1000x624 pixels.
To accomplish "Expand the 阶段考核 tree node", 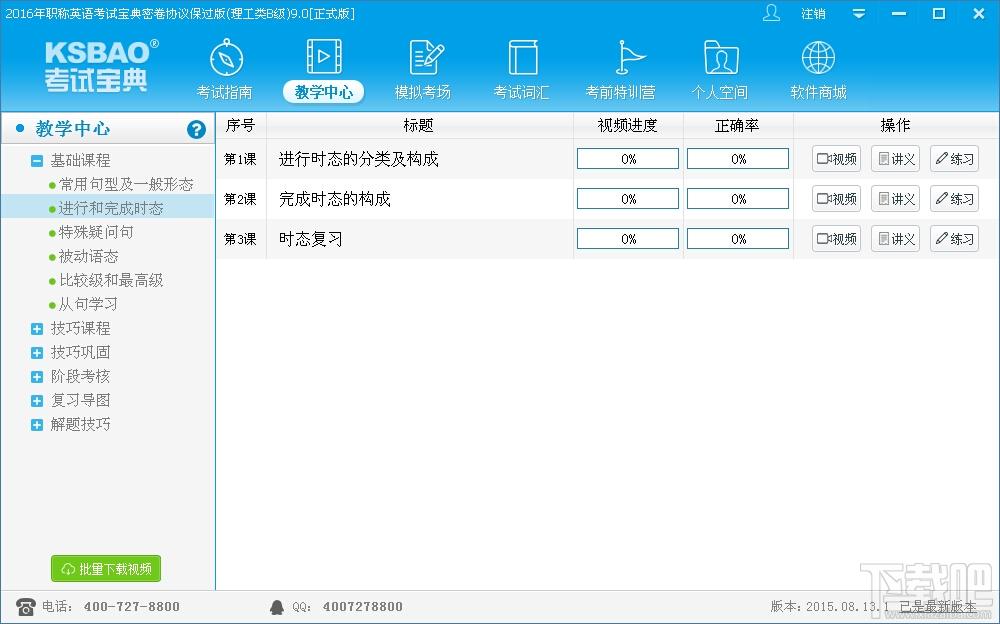I will pos(37,376).
